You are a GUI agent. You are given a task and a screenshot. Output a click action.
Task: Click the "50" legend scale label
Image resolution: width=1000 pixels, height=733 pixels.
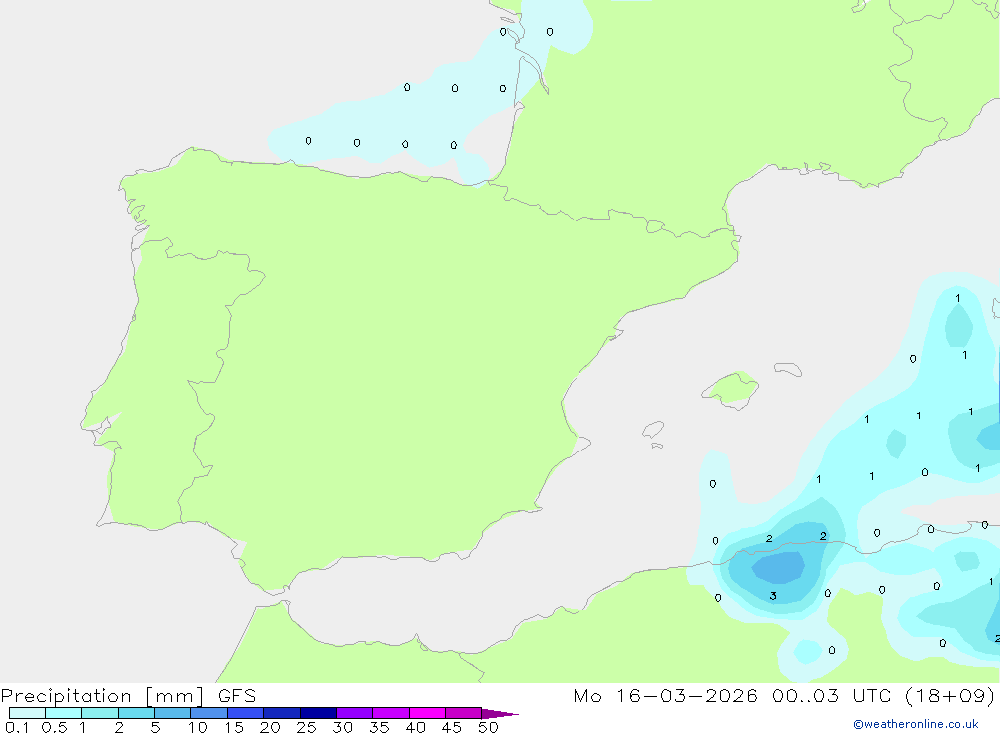[x=489, y=727]
